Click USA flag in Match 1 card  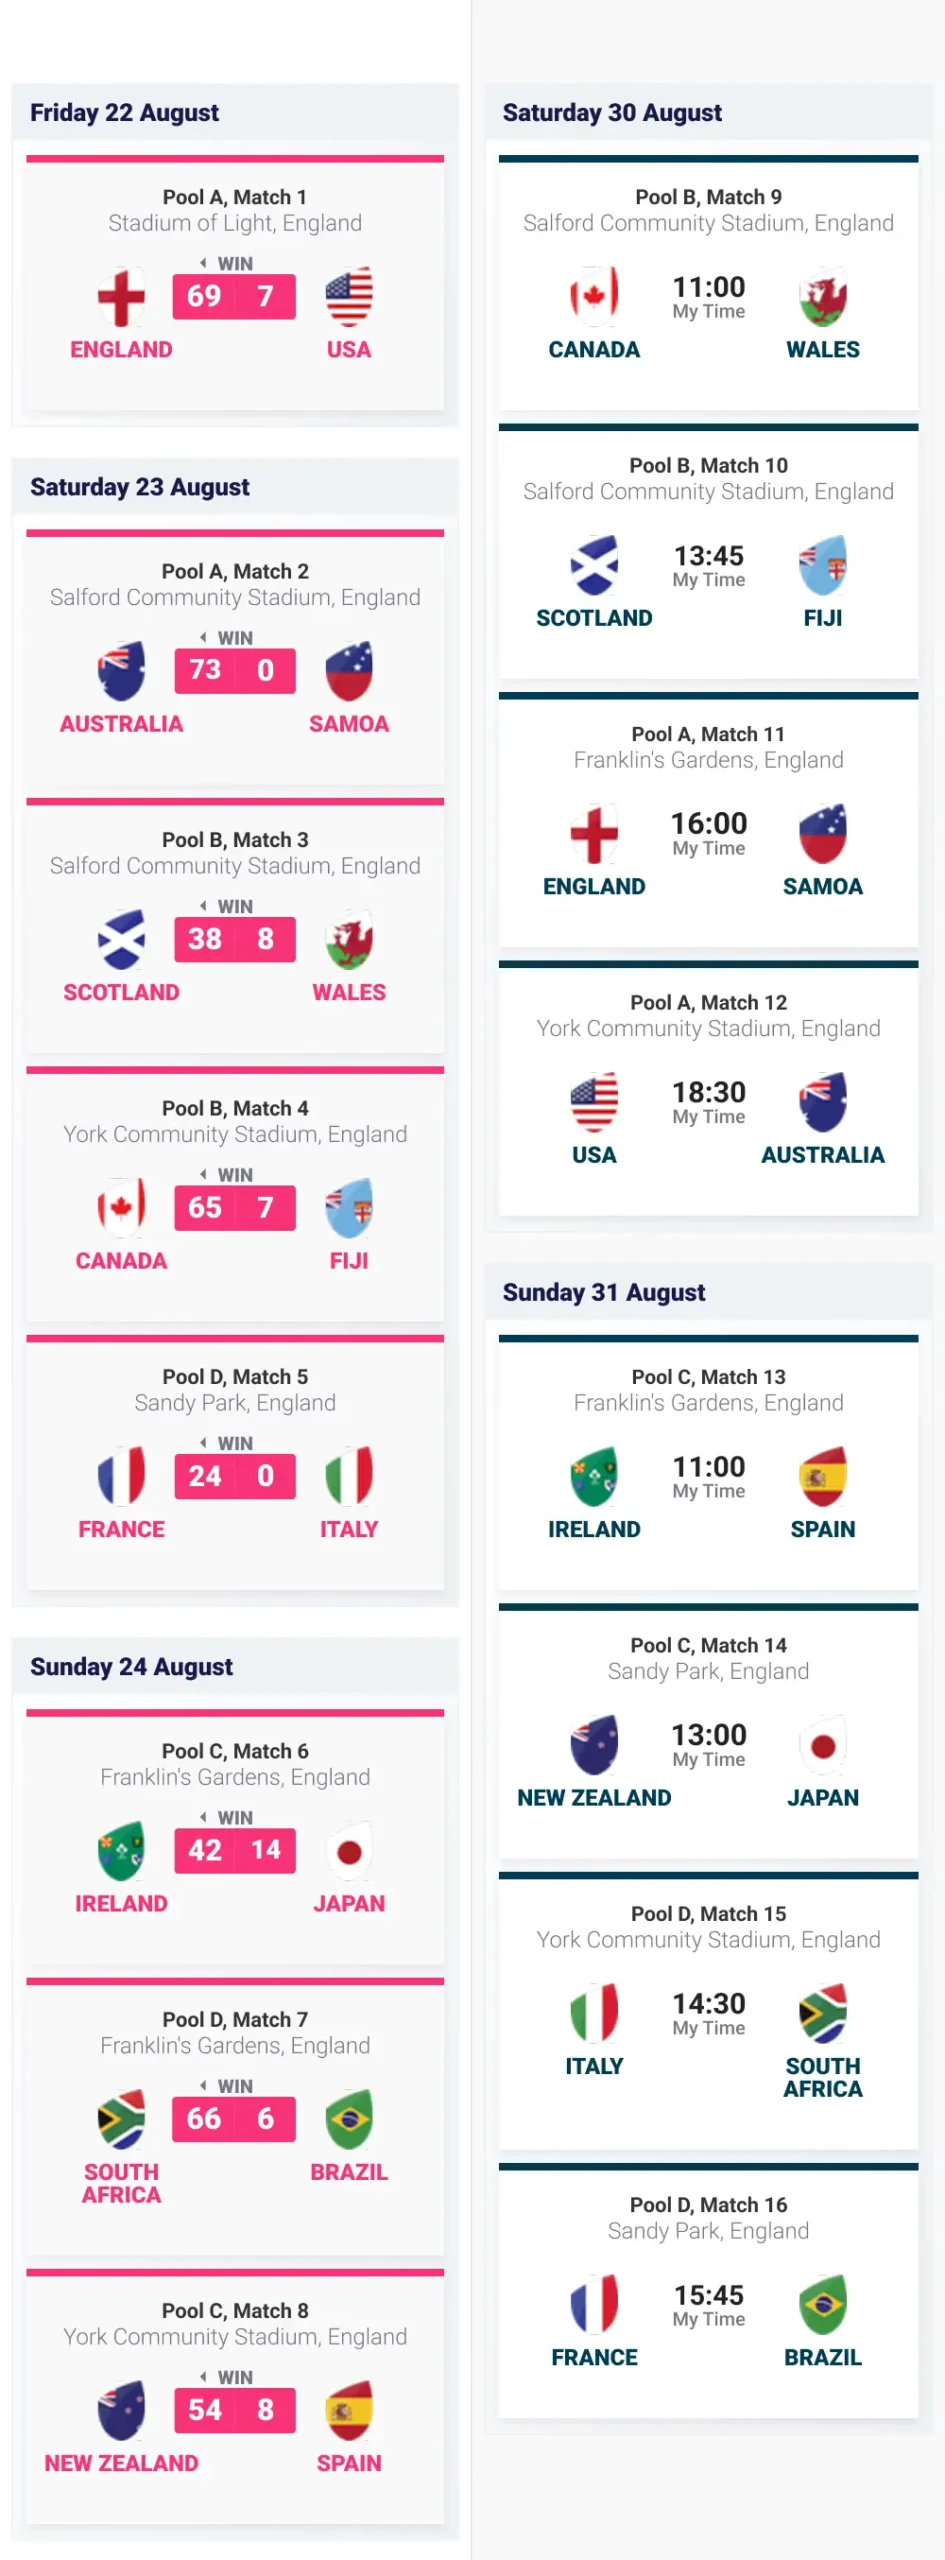click(x=349, y=297)
